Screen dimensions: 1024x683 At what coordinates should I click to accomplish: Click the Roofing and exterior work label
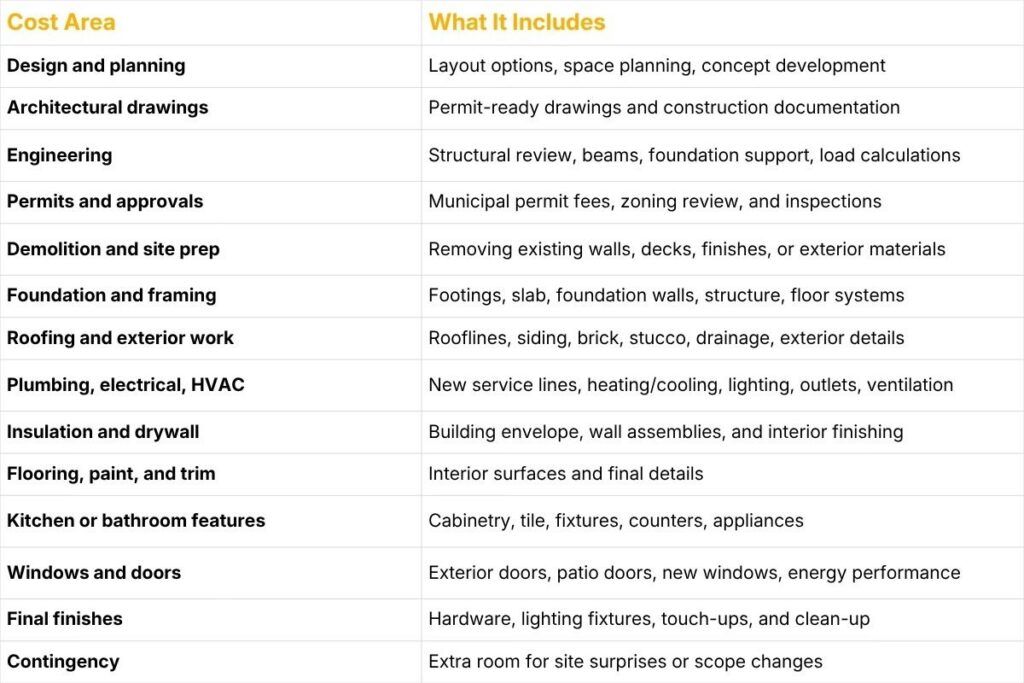point(120,338)
